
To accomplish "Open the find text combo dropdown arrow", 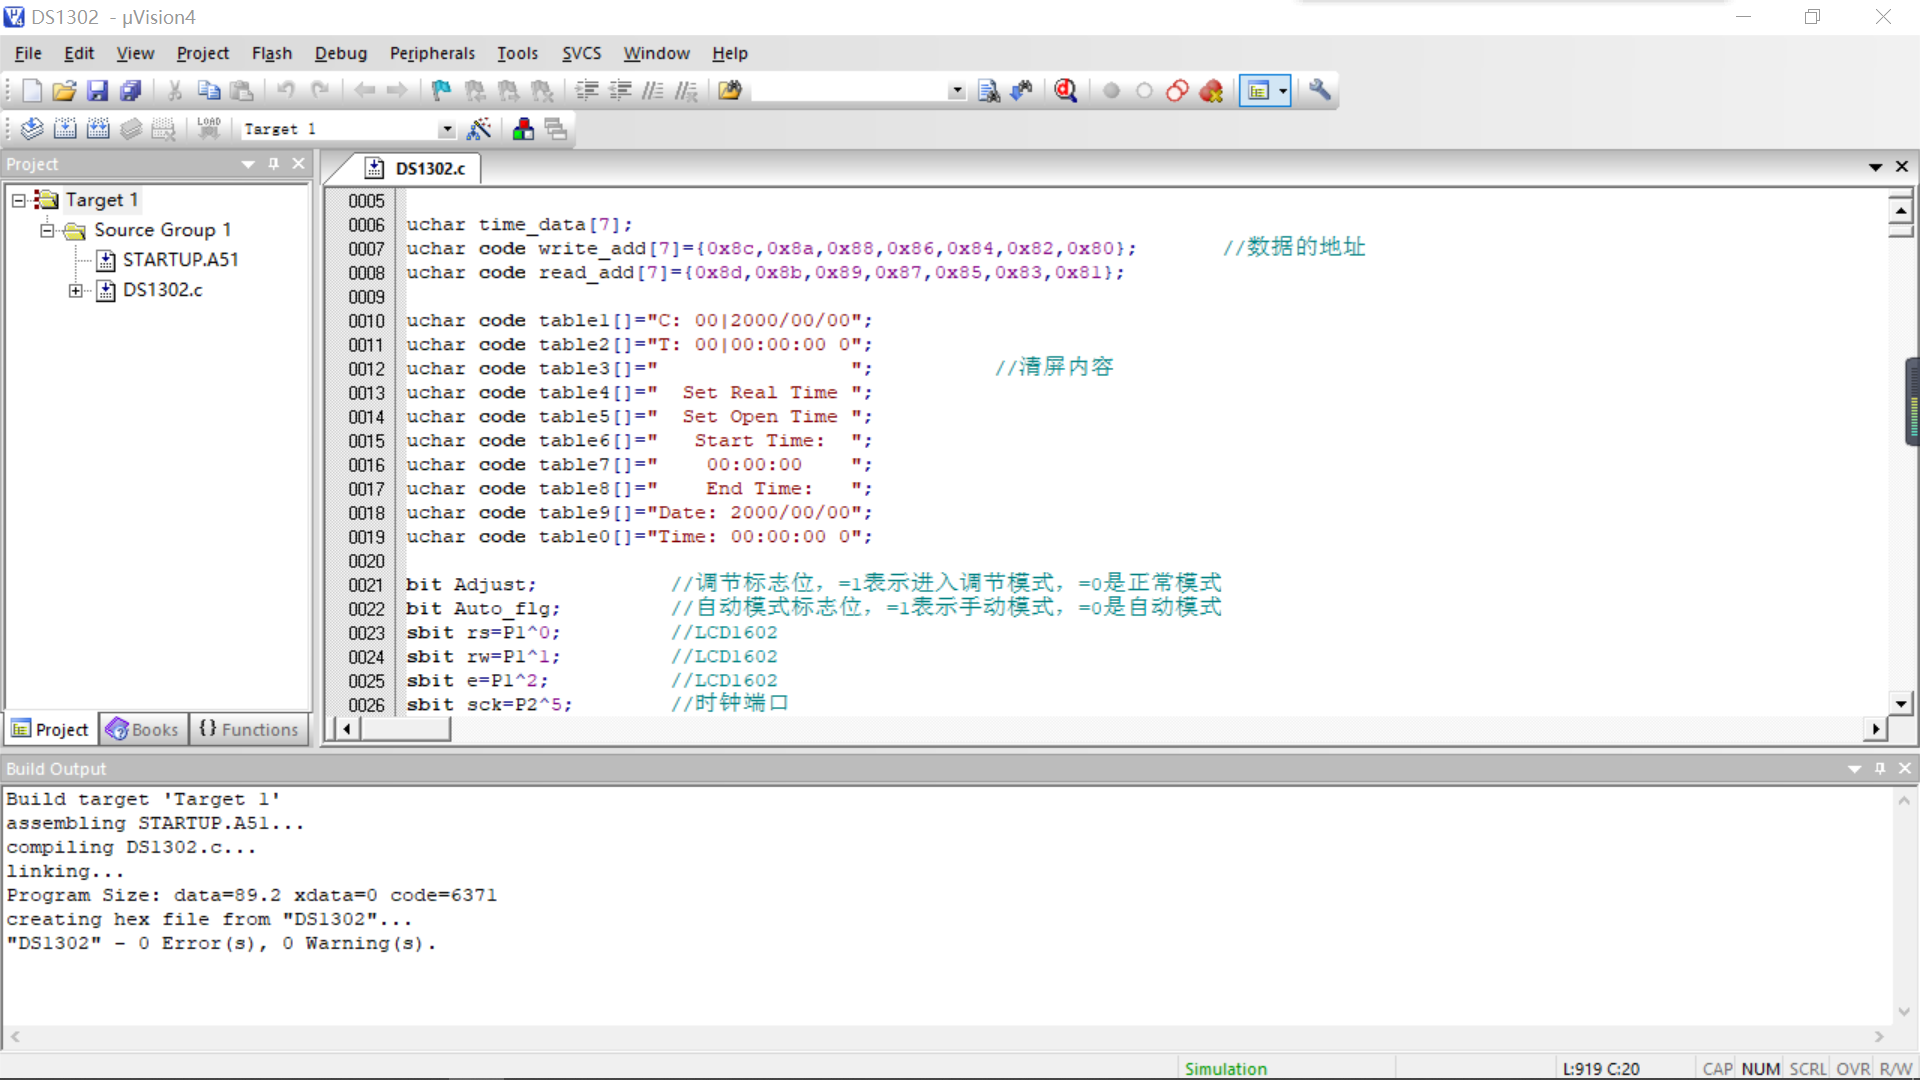I will pos(957,91).
